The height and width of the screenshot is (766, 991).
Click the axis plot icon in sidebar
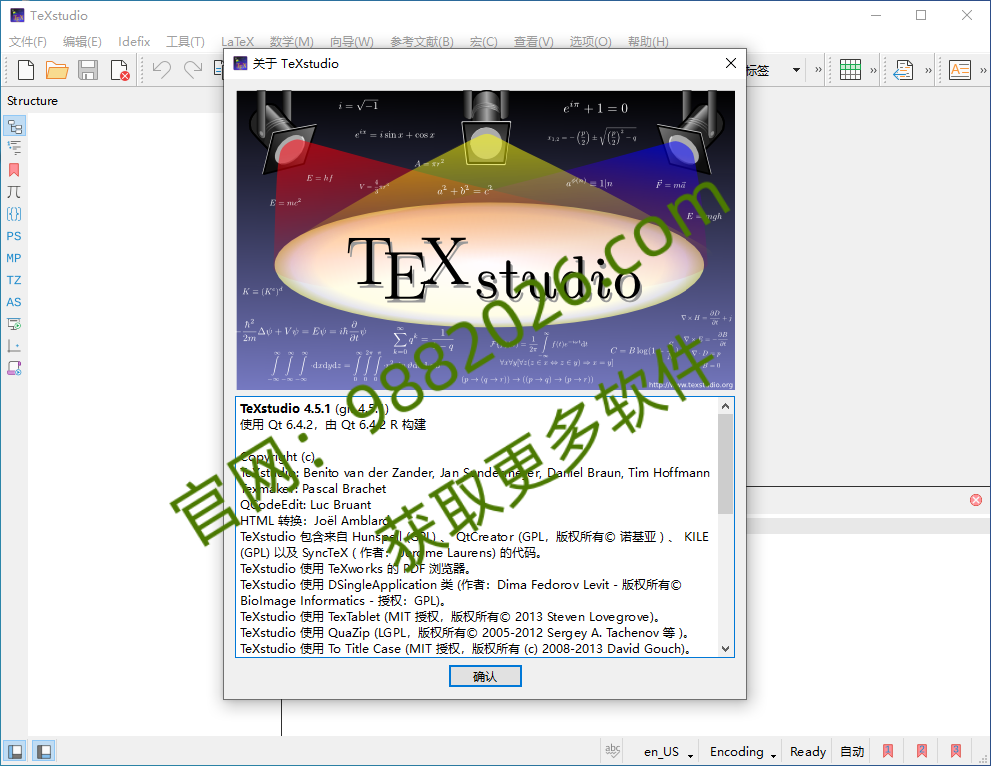pos(14,346)
